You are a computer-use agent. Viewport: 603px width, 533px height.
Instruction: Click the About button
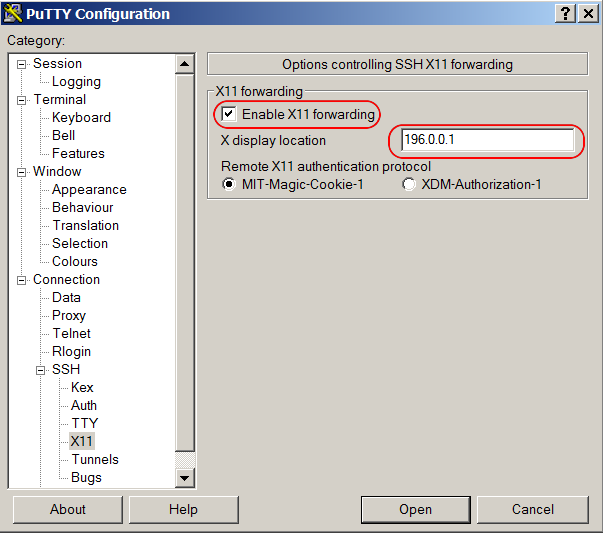coord(68,510)
